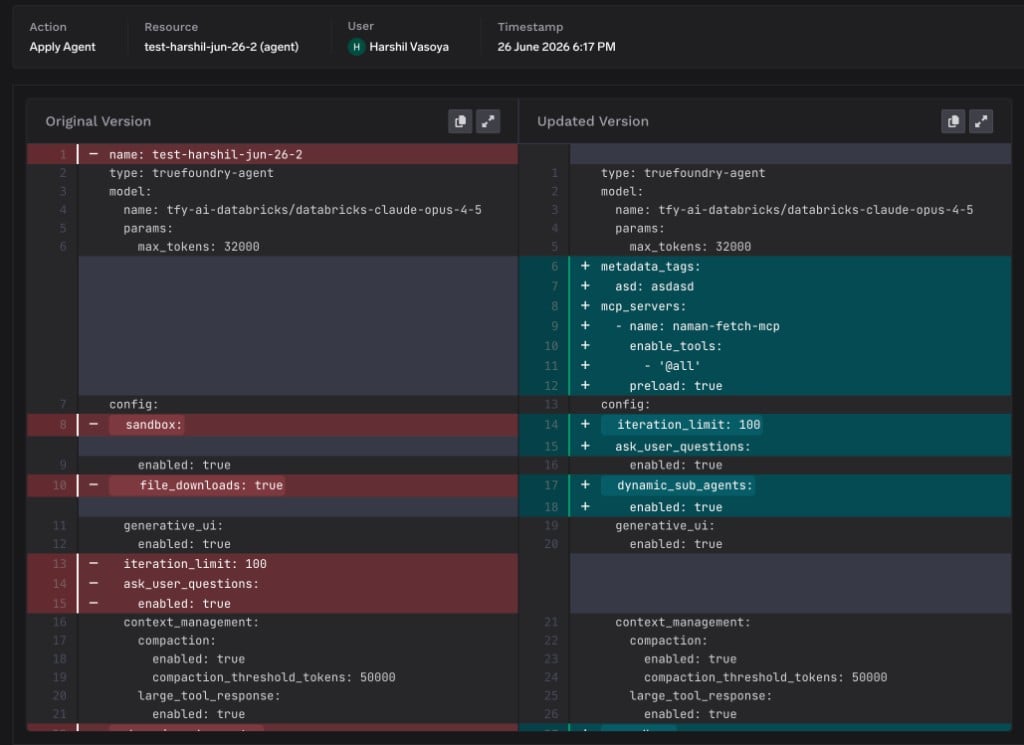Click the Harshil Vasoya user avatar
This screenshot has height=745, width=1024.
[x=356, y=47]
